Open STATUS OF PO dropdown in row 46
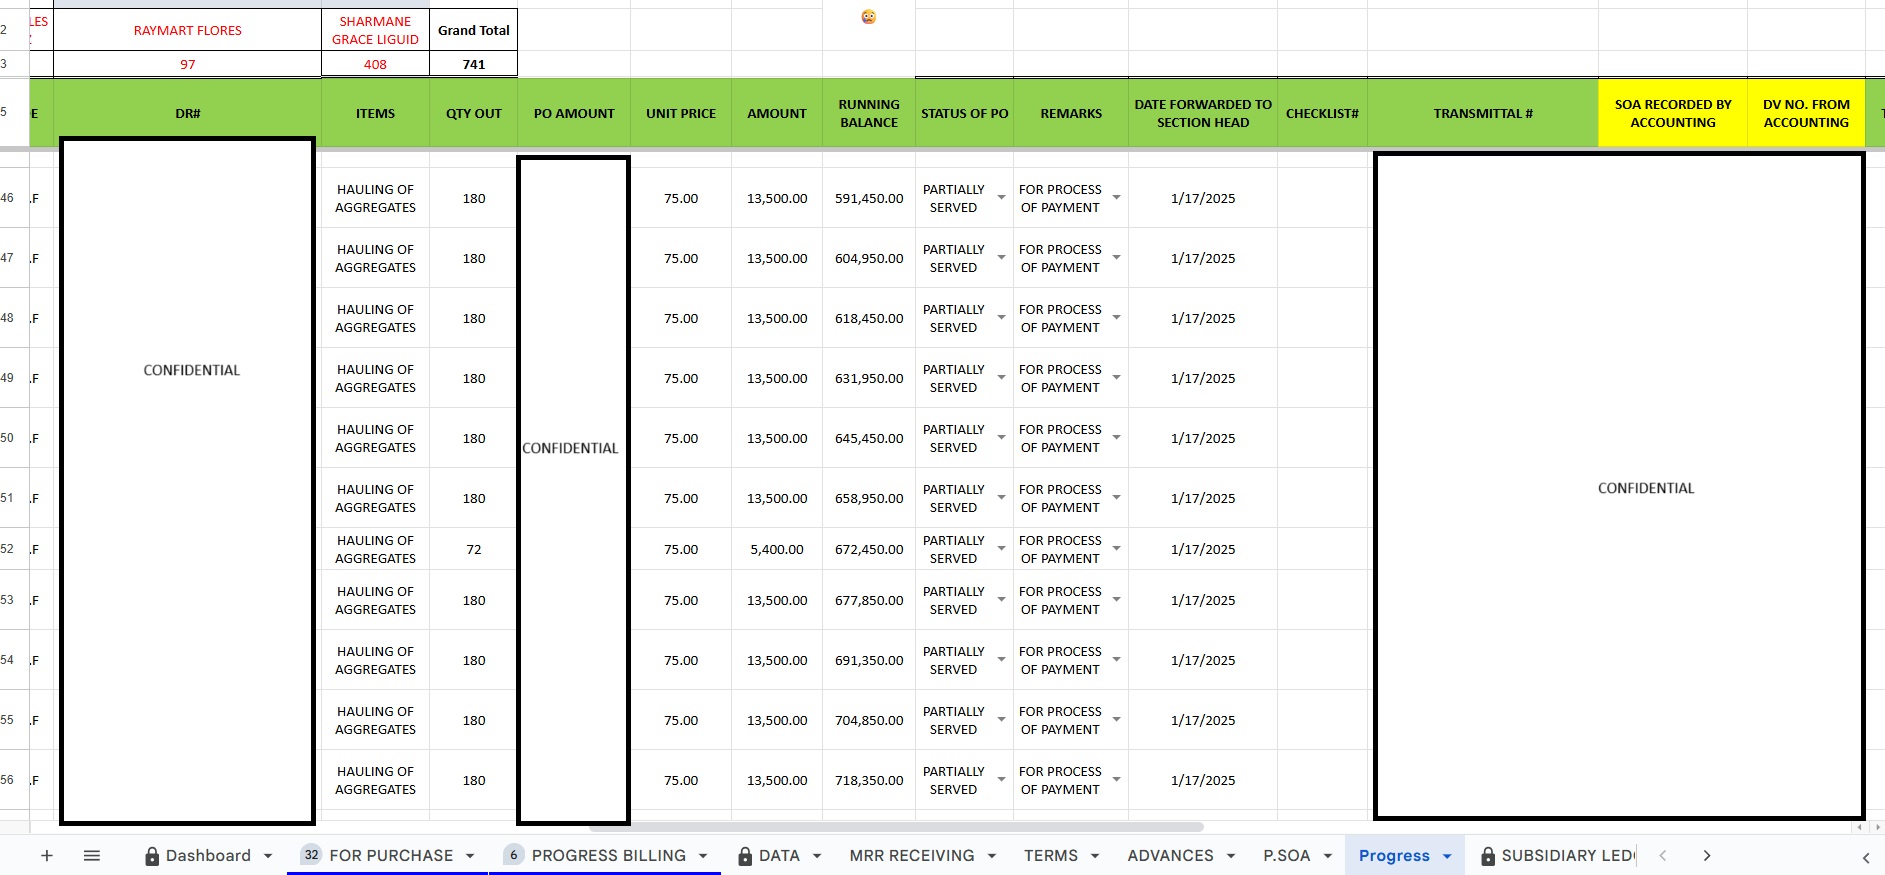This screenshot has width=1885, height=875. pos(1001,198)
